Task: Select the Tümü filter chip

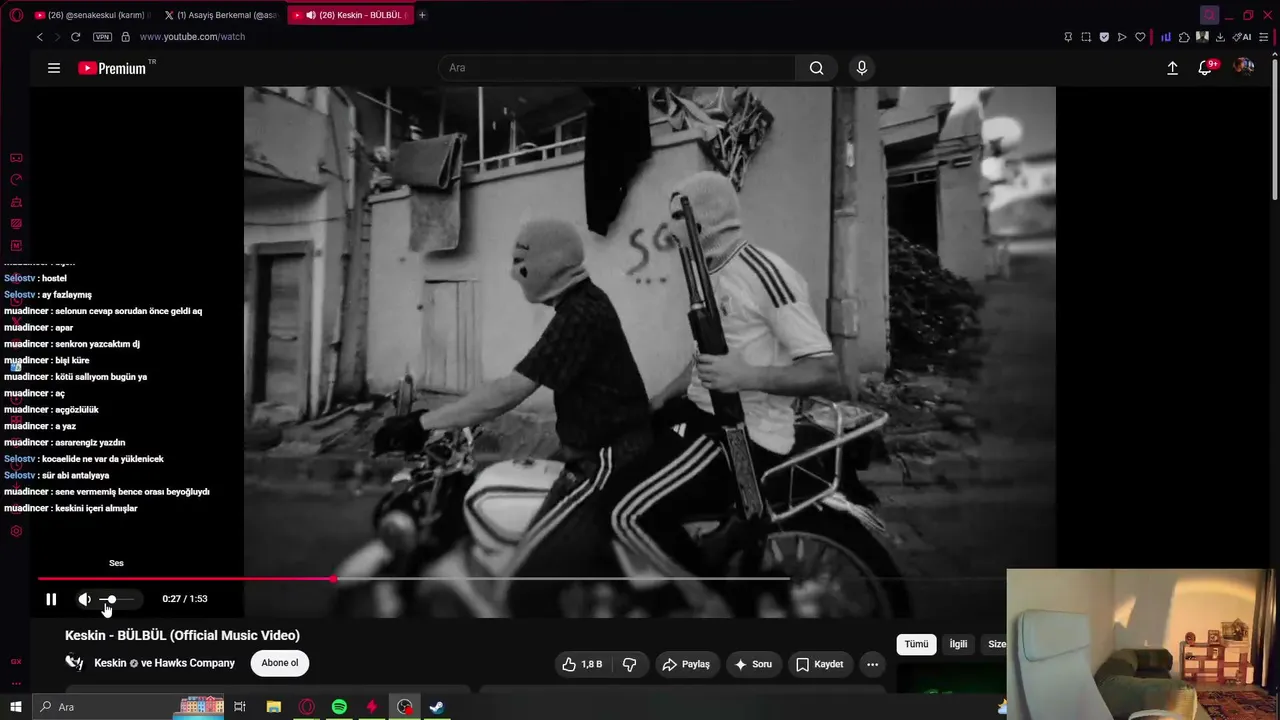Action: (916, 644)
